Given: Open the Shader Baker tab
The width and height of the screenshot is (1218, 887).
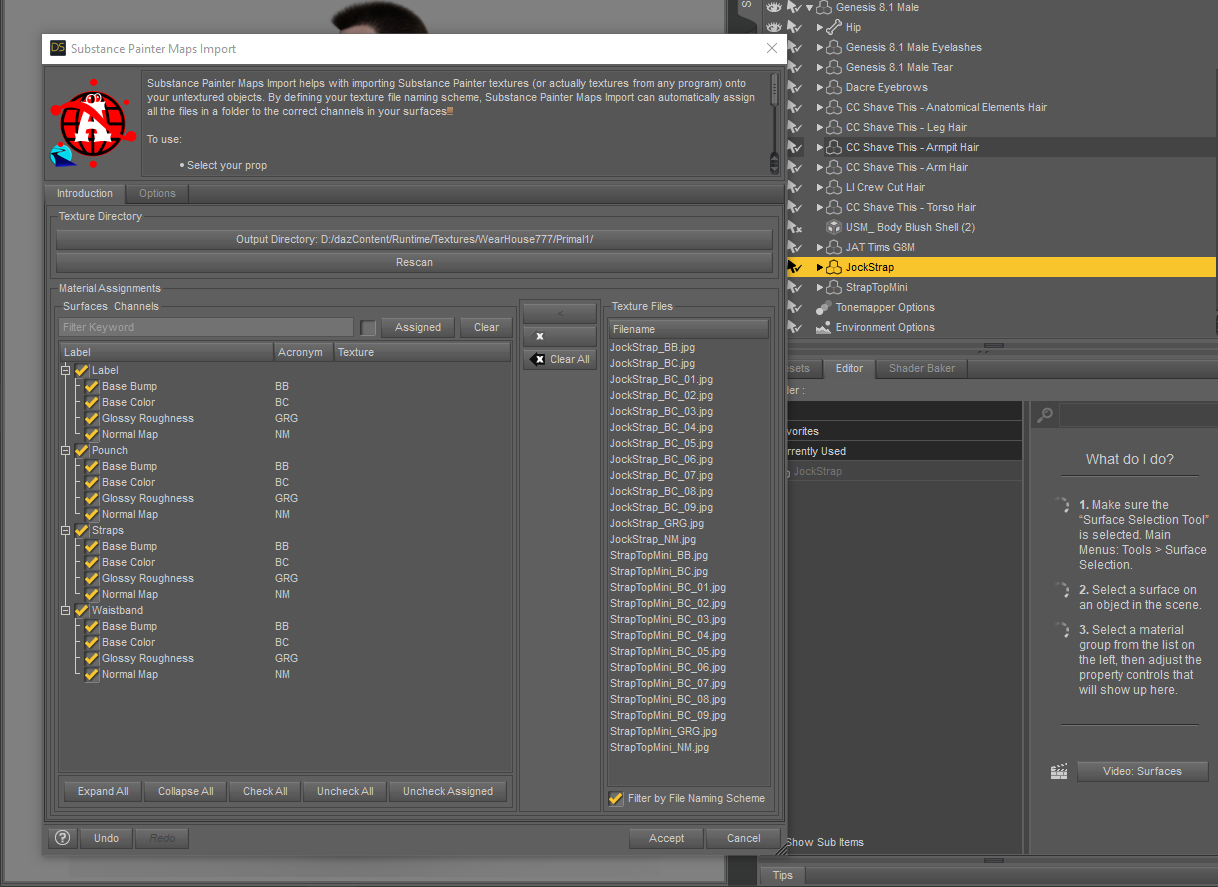Looking at the screenshot, I should tap(922, 368).
